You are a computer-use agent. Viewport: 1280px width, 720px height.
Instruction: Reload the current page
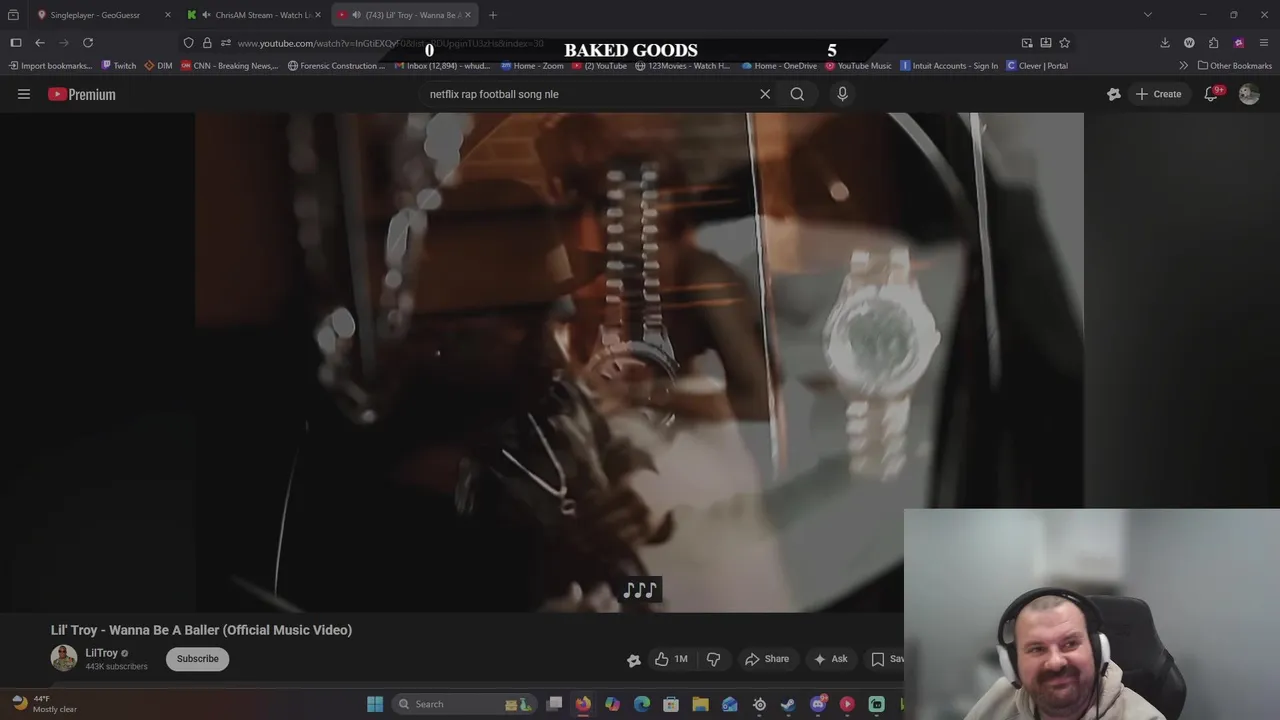[88, 42]
